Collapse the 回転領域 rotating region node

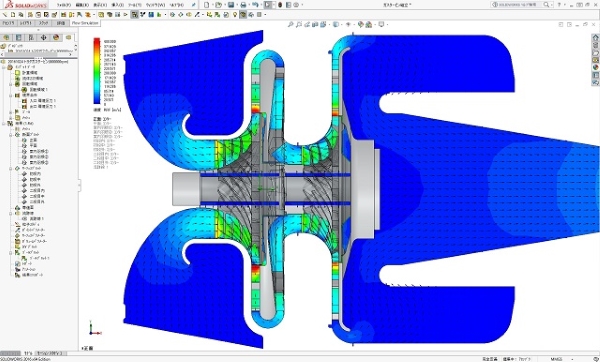point(10,84)
